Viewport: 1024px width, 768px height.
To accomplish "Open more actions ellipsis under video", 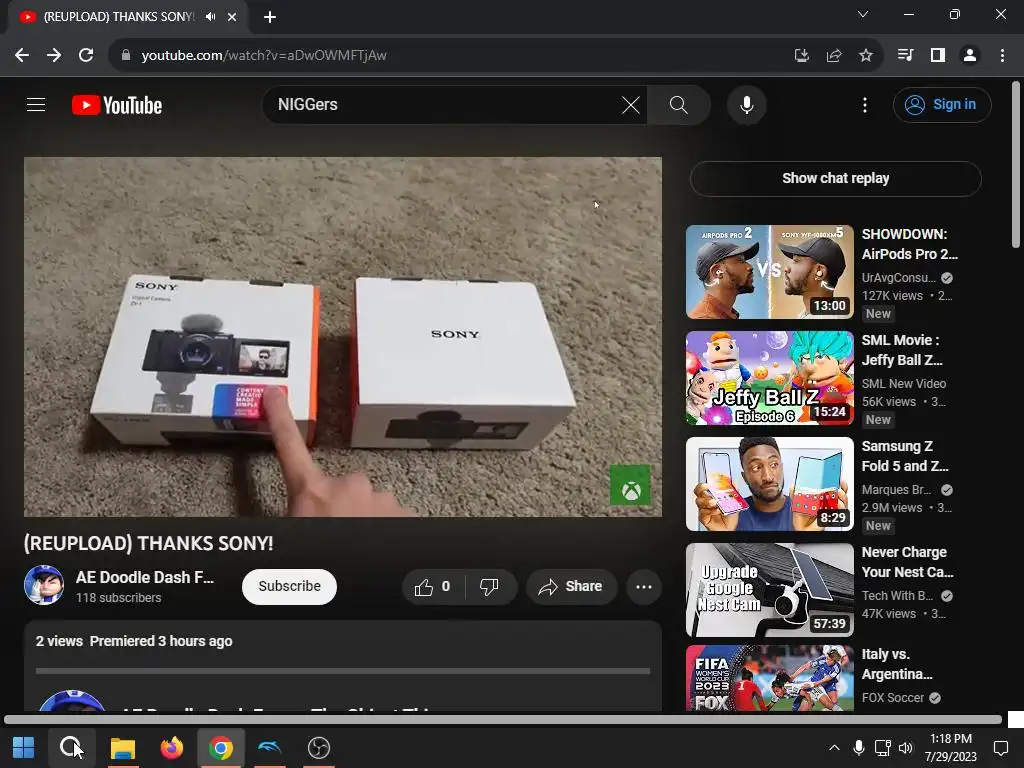I will point(643,587).
